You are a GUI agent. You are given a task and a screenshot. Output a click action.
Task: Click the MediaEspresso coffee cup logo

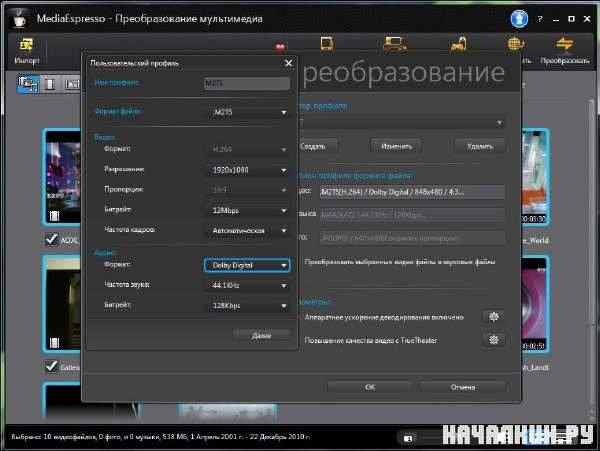(x=18, y=18)
